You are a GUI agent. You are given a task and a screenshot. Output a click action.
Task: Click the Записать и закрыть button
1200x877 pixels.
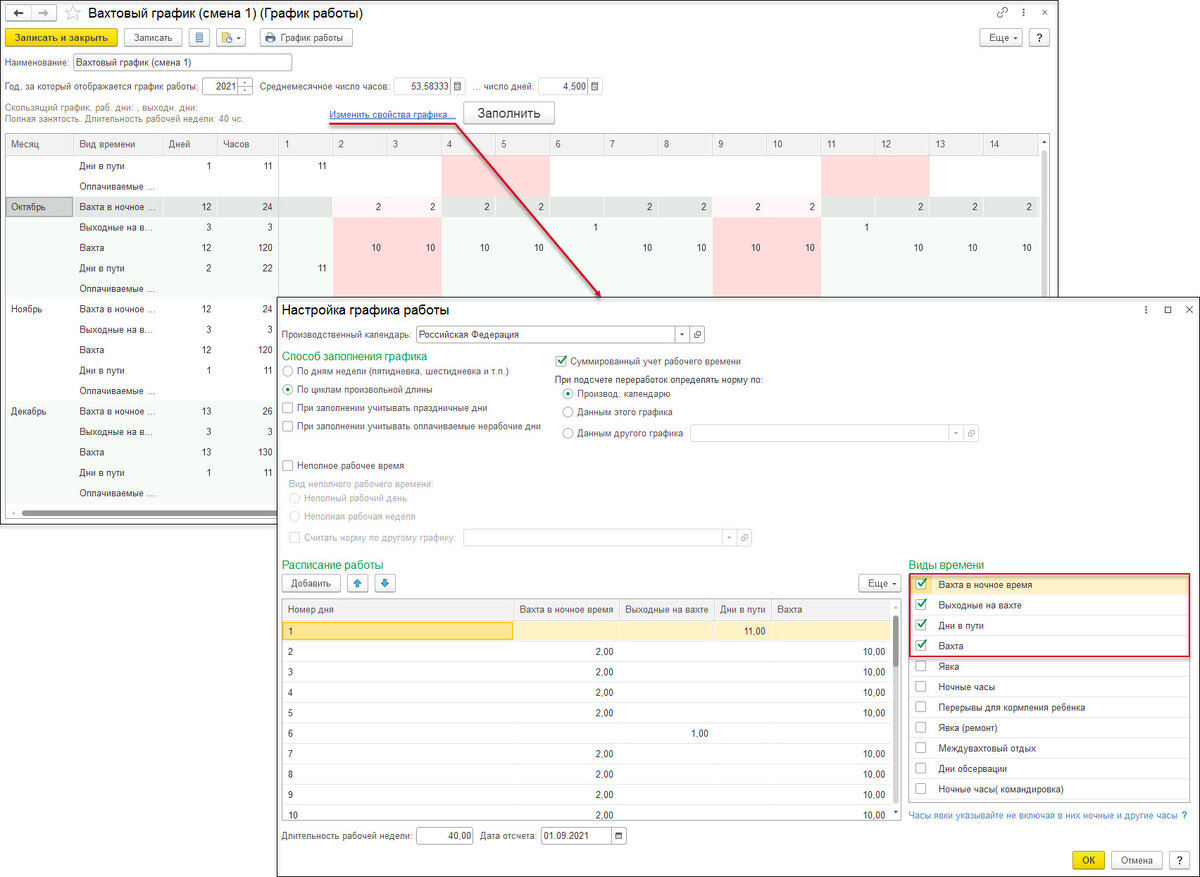(62, 38)
